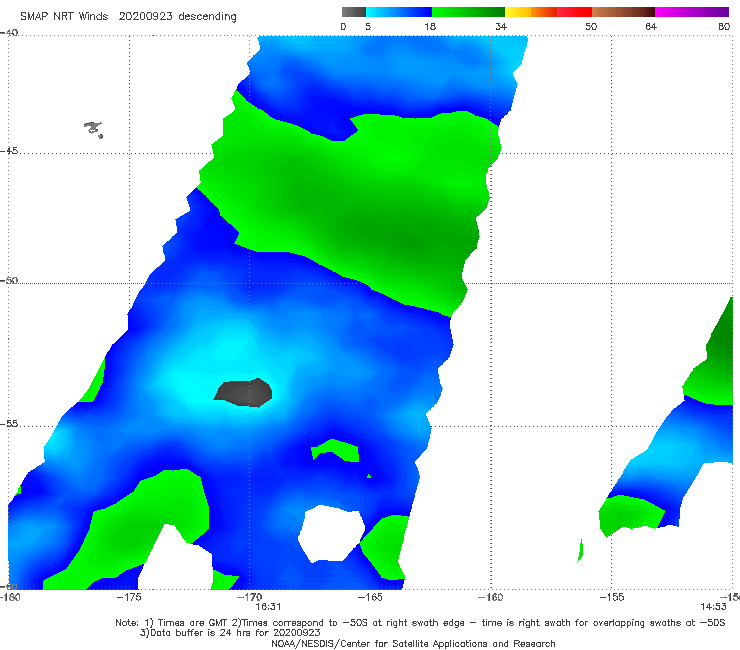
Task: Click the longitude label '-165'
Action: click(370, 597)
